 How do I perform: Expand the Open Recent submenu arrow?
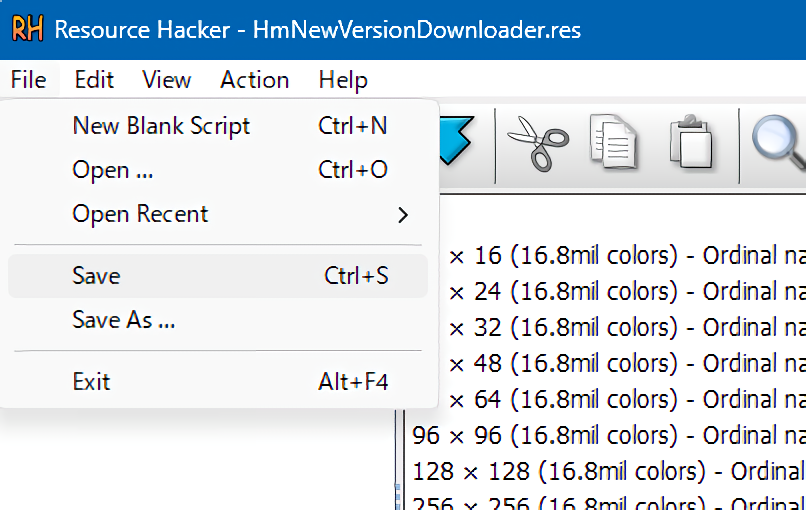(402, 214)
